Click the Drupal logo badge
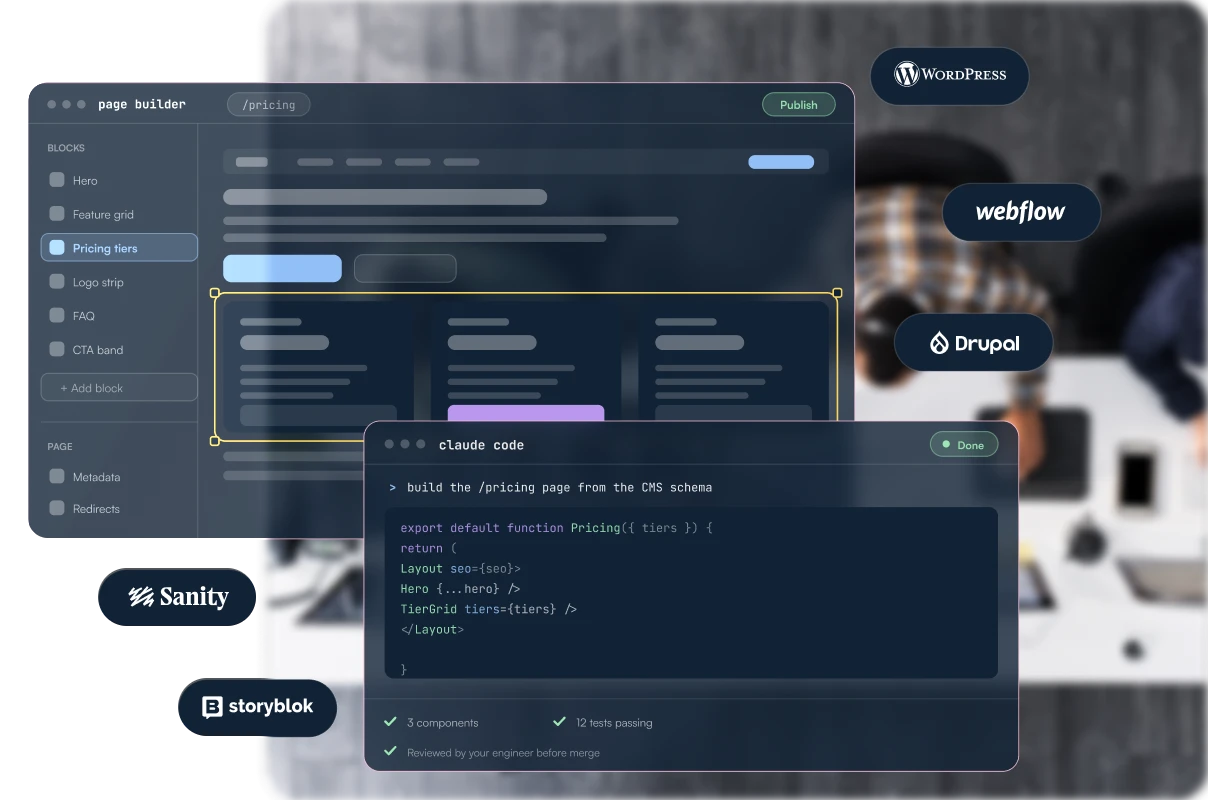1208x800 pixels. [973, 343]
